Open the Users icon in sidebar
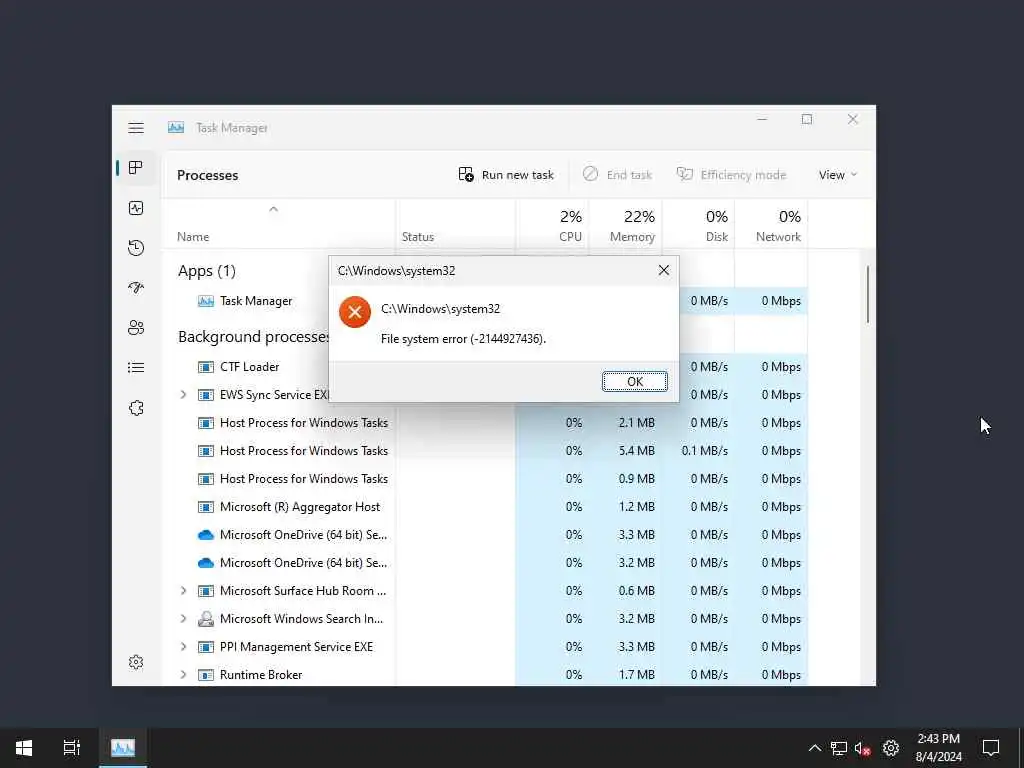The height and width of the screenshot is (768, 1024). (136, 328)
